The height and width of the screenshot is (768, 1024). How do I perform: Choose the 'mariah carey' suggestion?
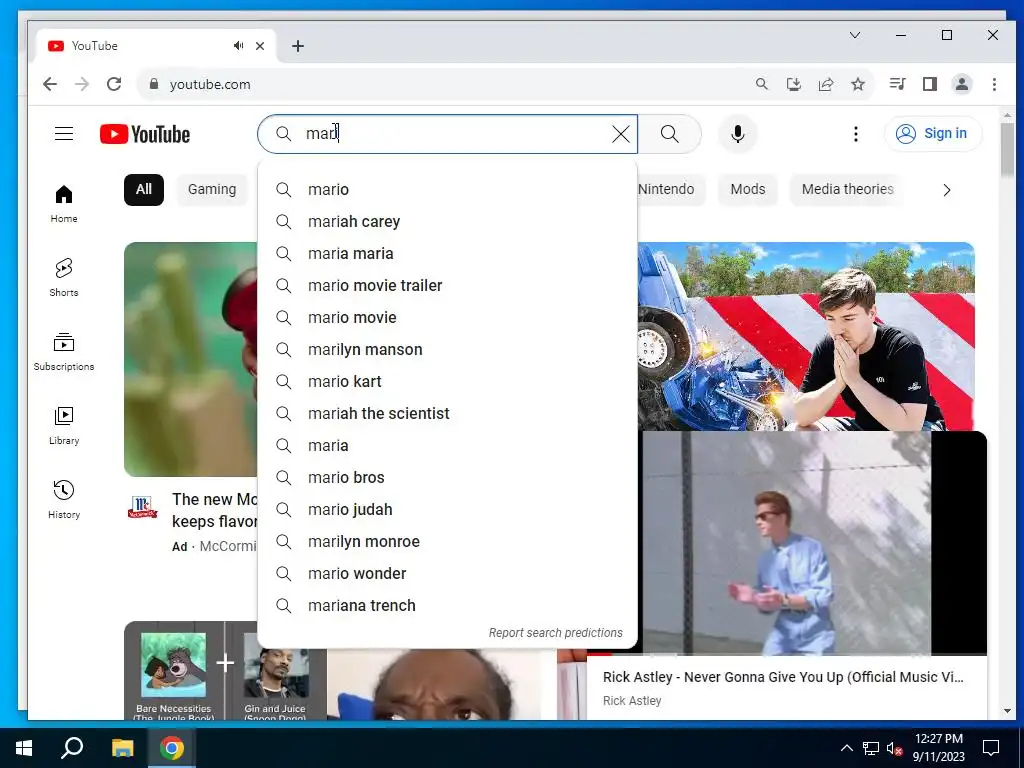[x=447, y=221]
